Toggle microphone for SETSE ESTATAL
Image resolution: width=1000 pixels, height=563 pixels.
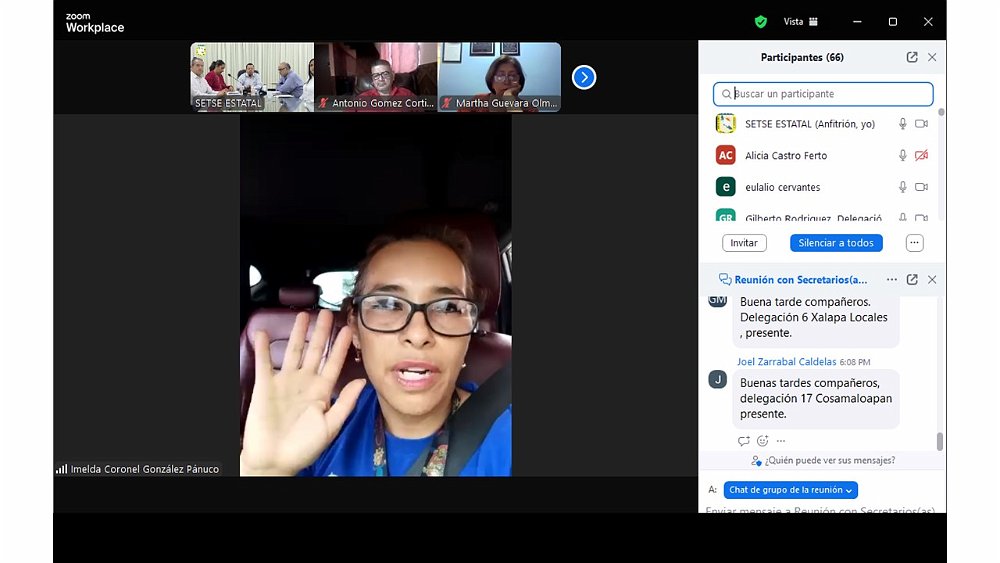(902, 124)
